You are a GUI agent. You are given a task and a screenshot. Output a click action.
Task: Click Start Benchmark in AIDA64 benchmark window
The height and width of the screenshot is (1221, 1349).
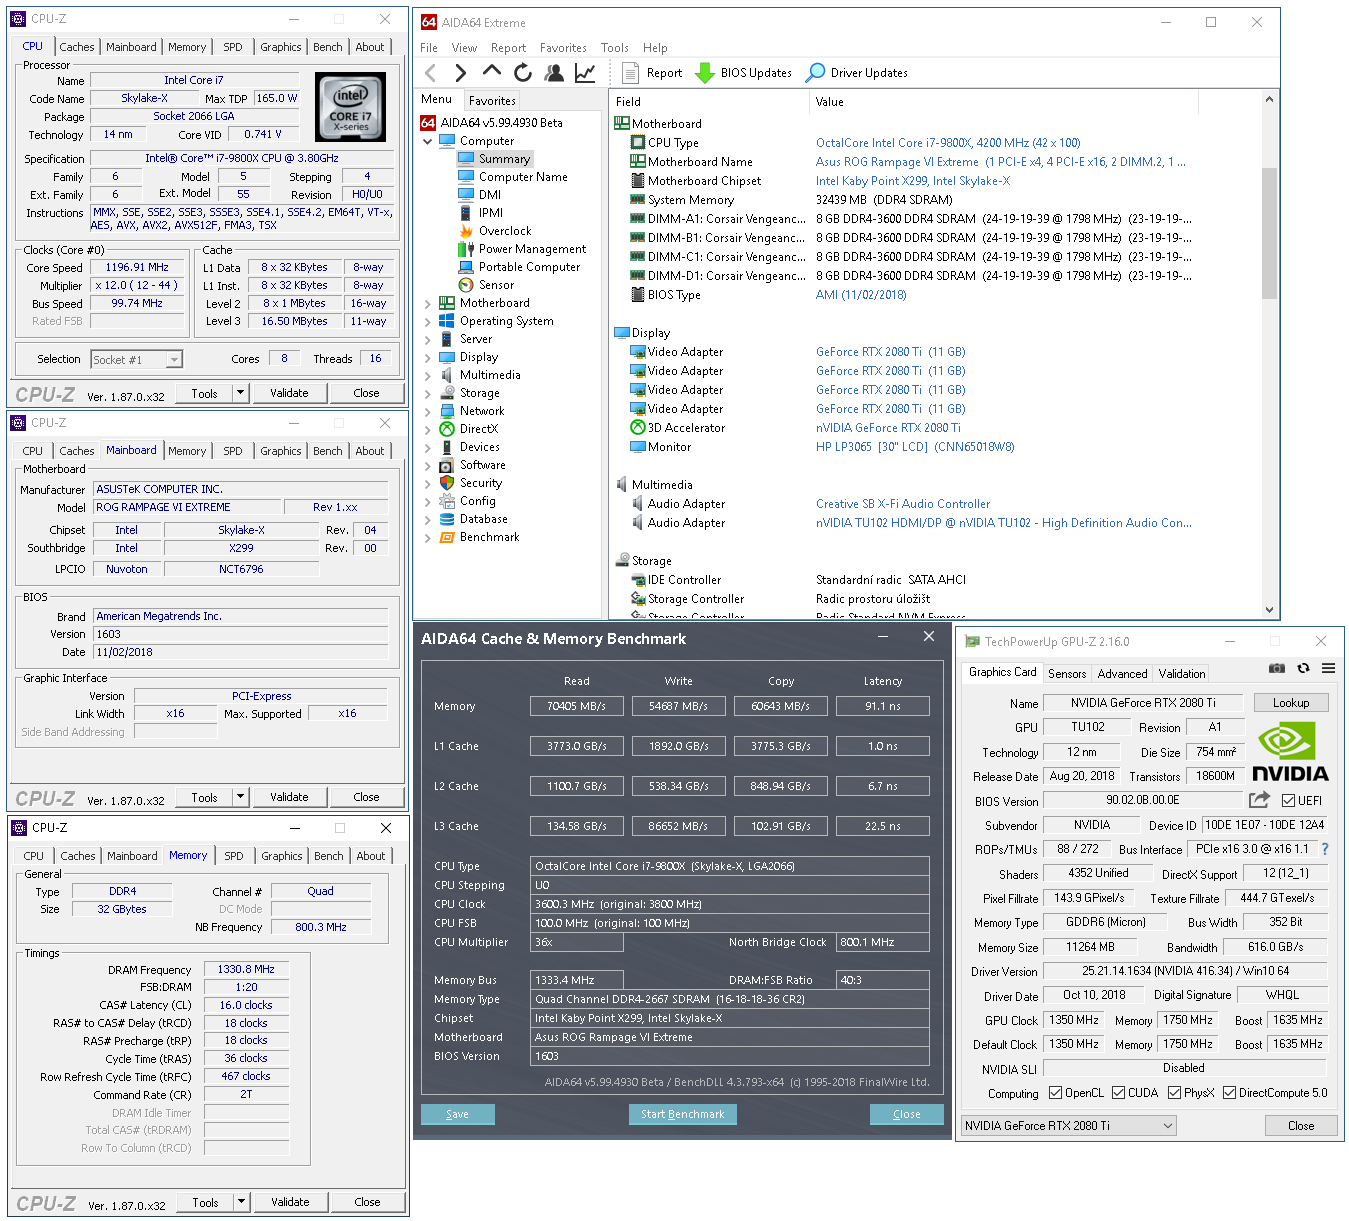(683, 1114)
